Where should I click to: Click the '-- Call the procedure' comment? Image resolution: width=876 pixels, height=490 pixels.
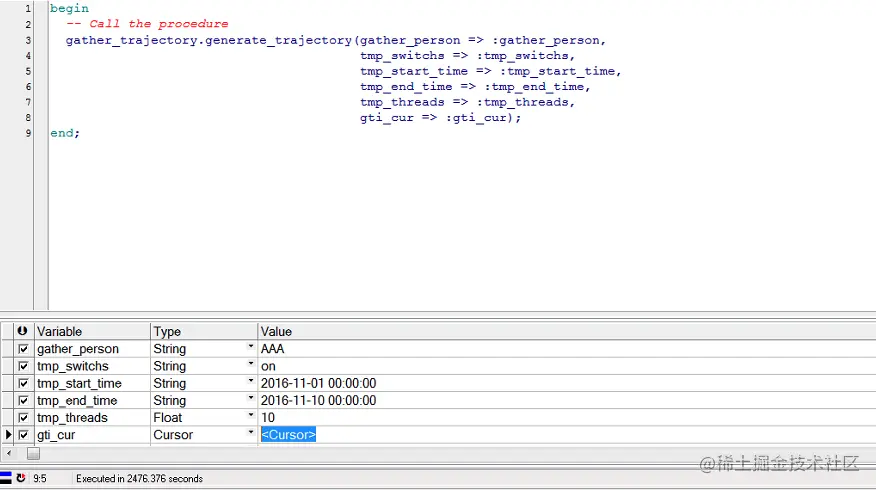tap(147, 24)
